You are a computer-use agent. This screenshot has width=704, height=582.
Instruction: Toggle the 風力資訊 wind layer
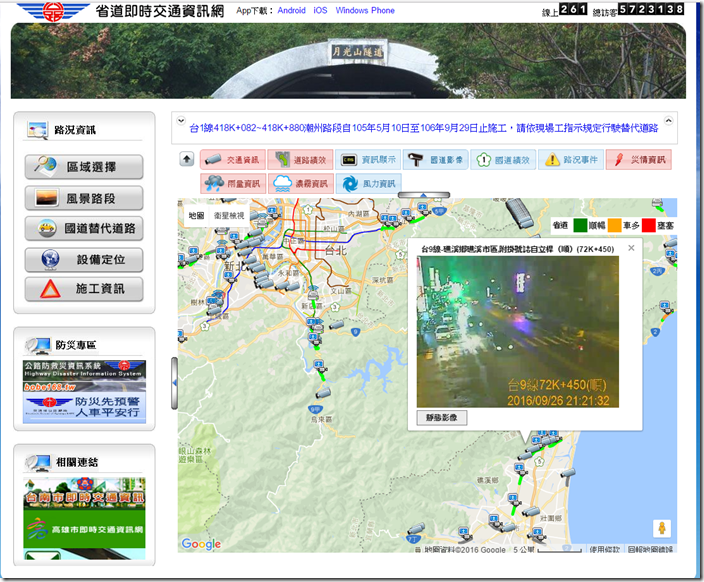click(368, 183)
